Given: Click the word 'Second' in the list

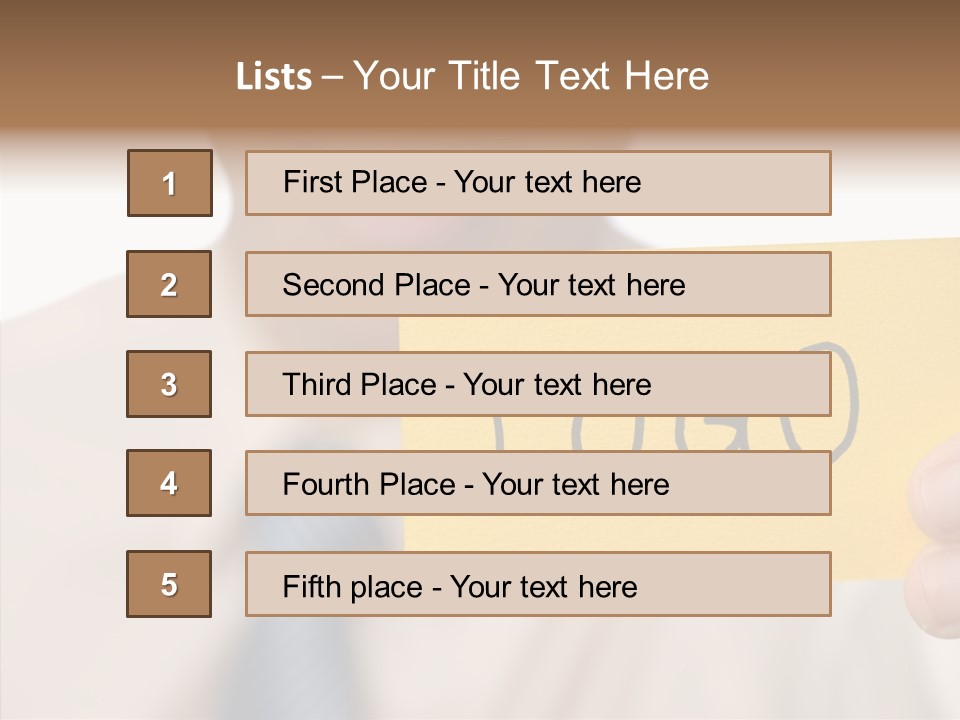Looking at the screenshot, I should [333, 285].
